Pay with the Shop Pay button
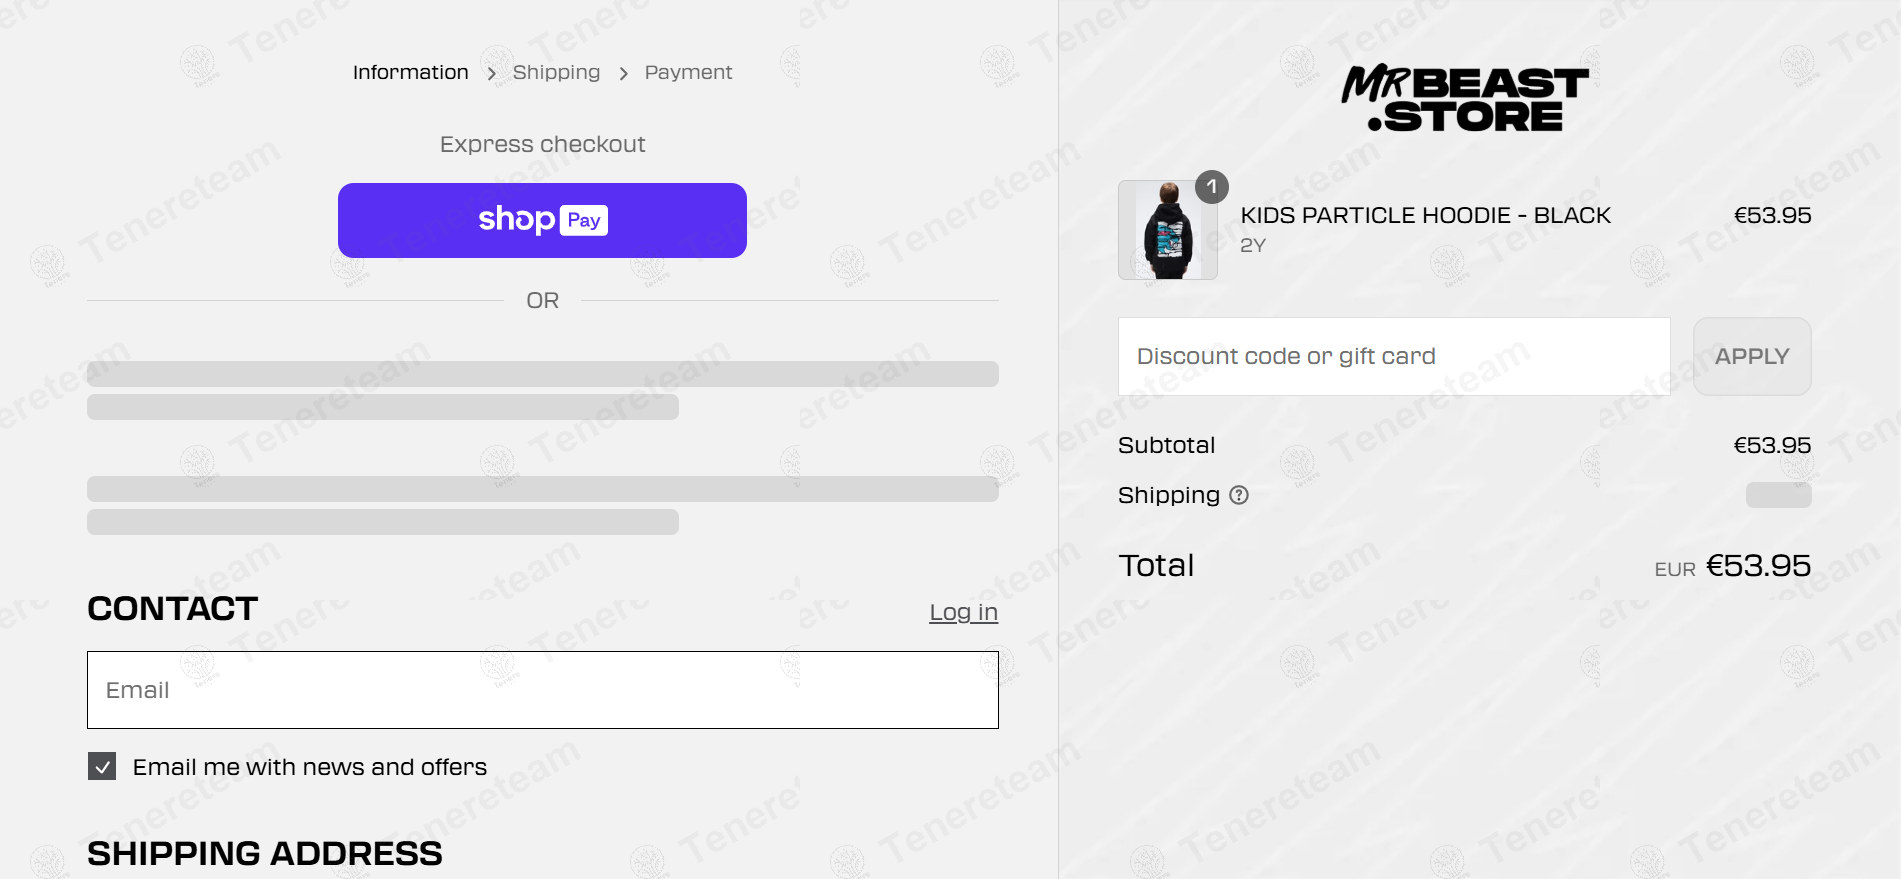Viewport: 1901px width, 879px height. click(x=542, y=220)
